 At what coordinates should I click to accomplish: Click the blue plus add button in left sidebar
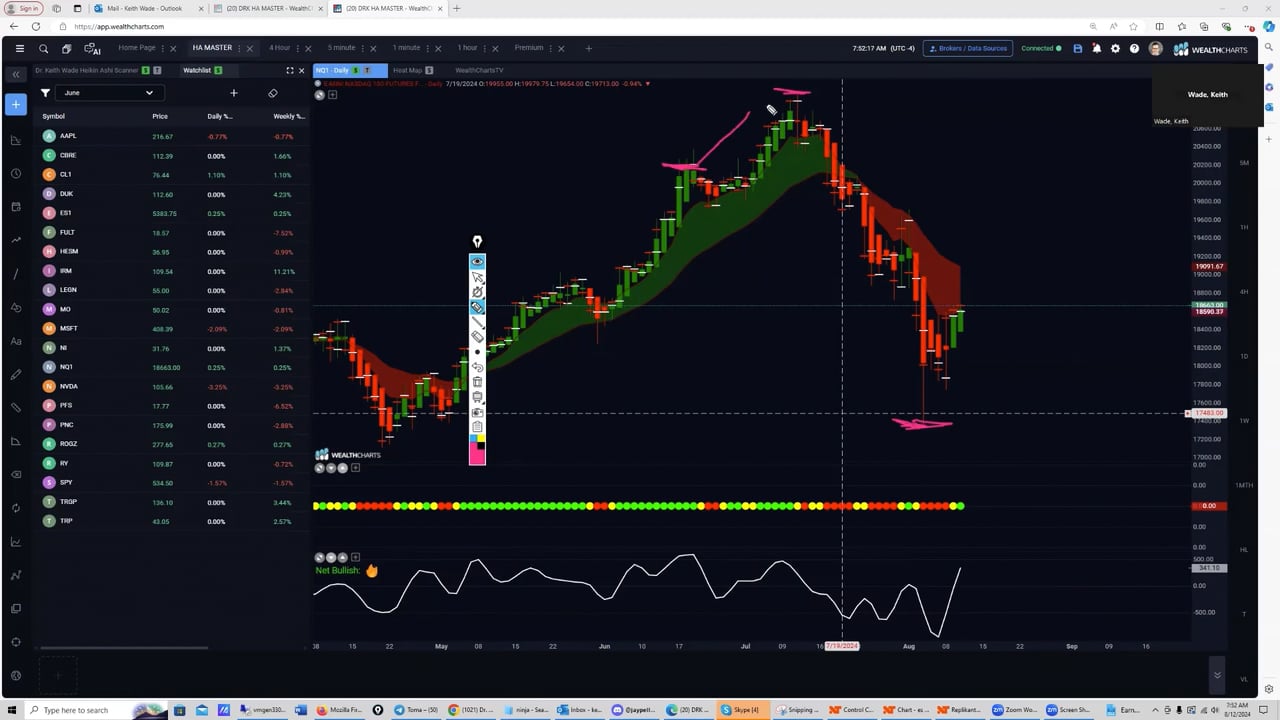pyautogui.click(x=16, y=105)
